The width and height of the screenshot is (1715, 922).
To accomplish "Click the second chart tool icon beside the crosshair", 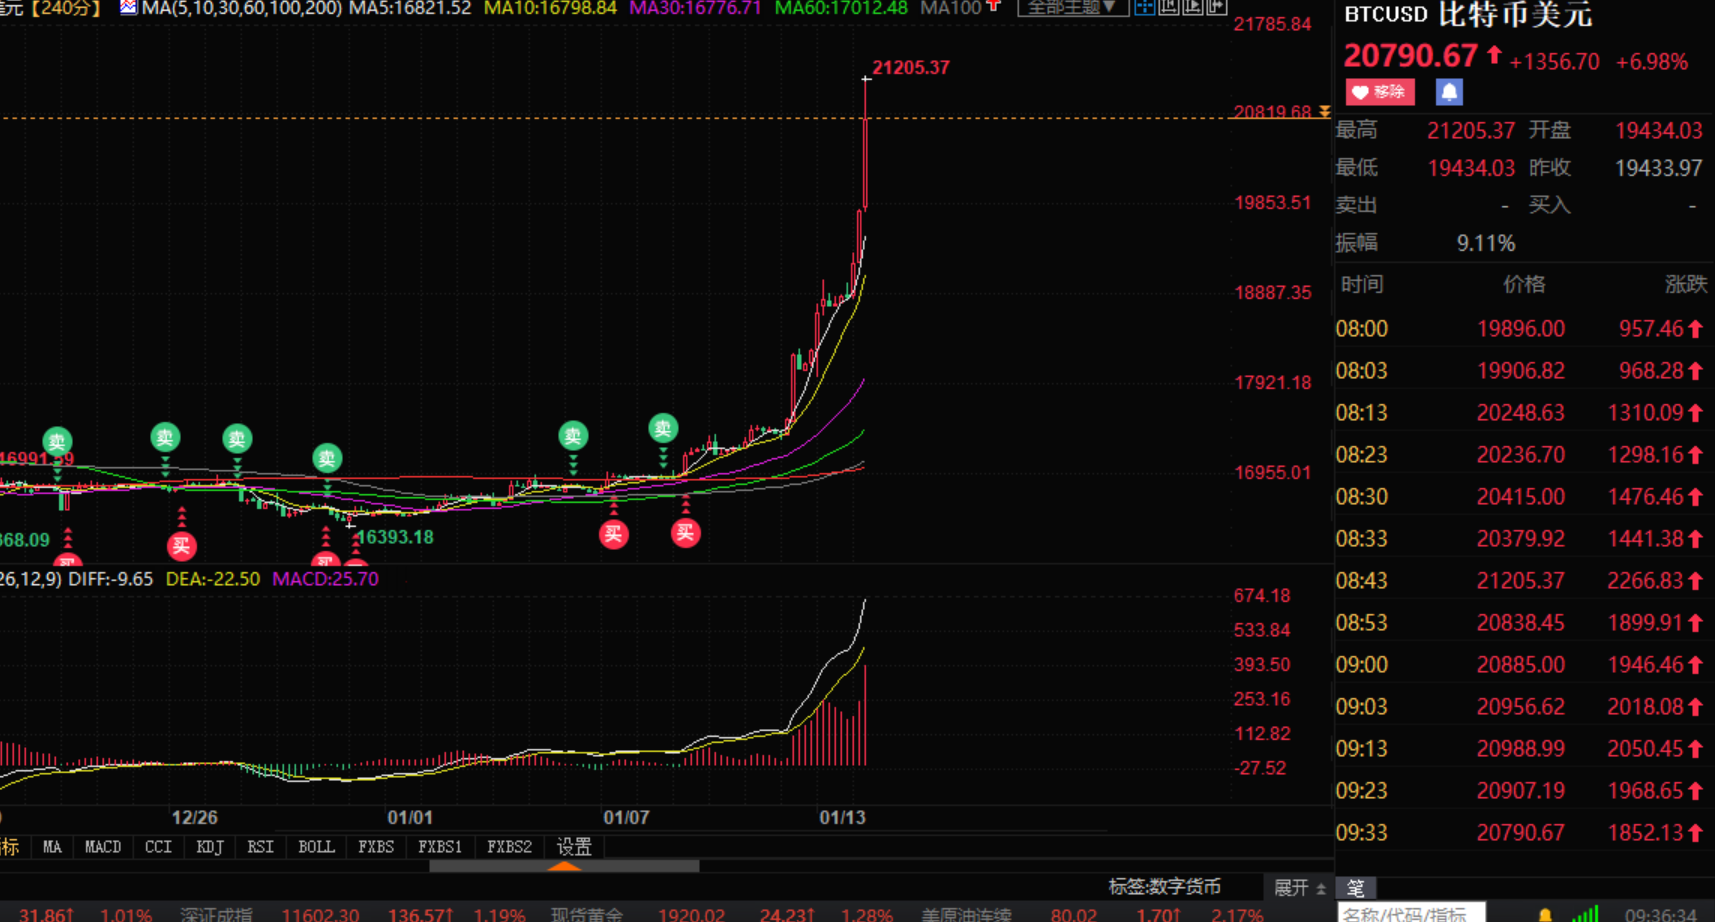I will [x=1168, y=7].
